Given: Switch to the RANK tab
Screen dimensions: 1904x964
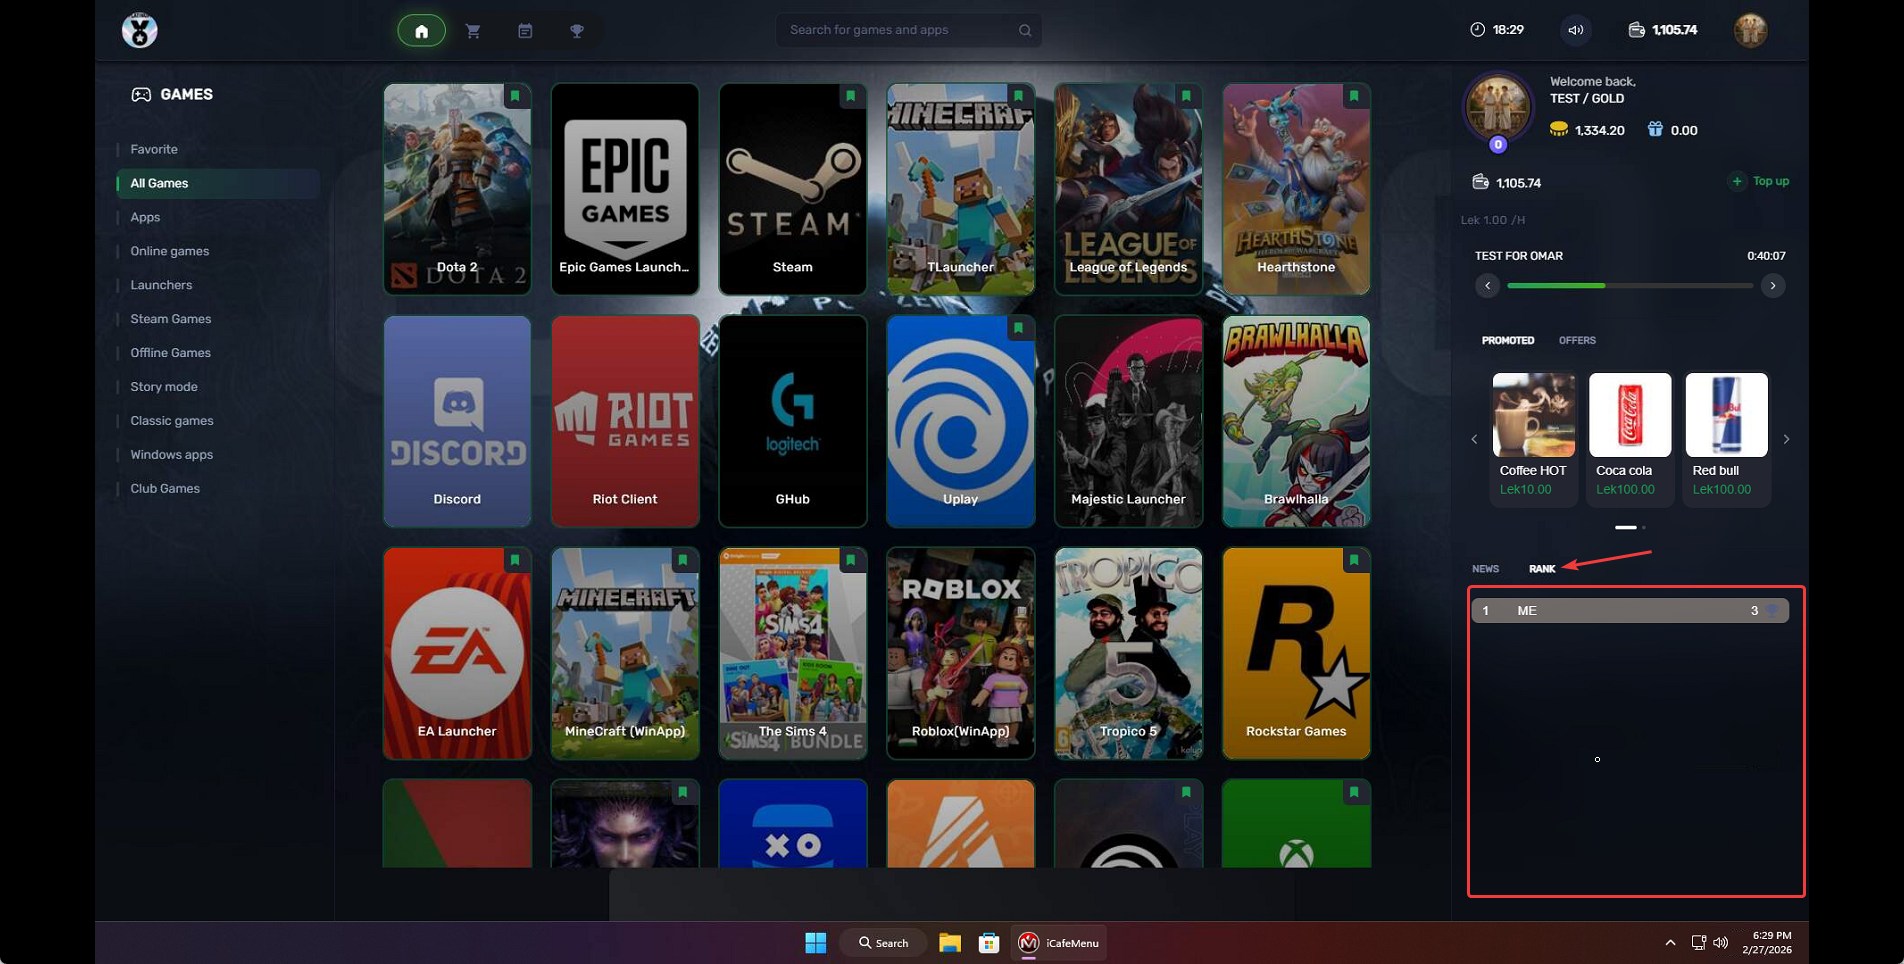Looking at the screenshot, I should [1542, 569].
